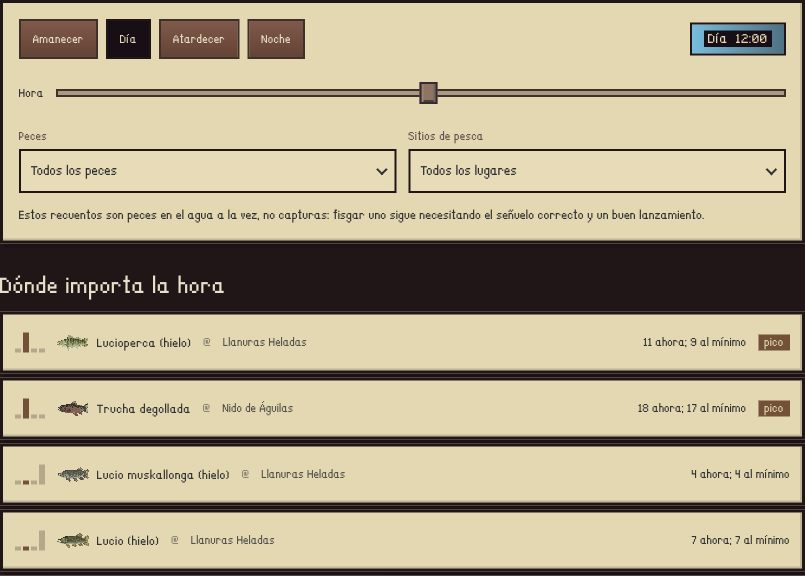Click the '18 ahora; 17 al mínimo' count
The height and width of the screenshot is (576, 805).
click(x=692, y=408)
